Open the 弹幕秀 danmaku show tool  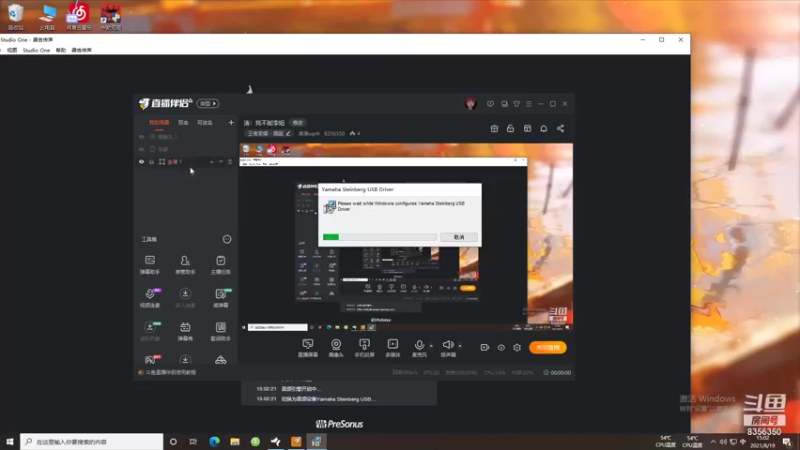[185, 331]
